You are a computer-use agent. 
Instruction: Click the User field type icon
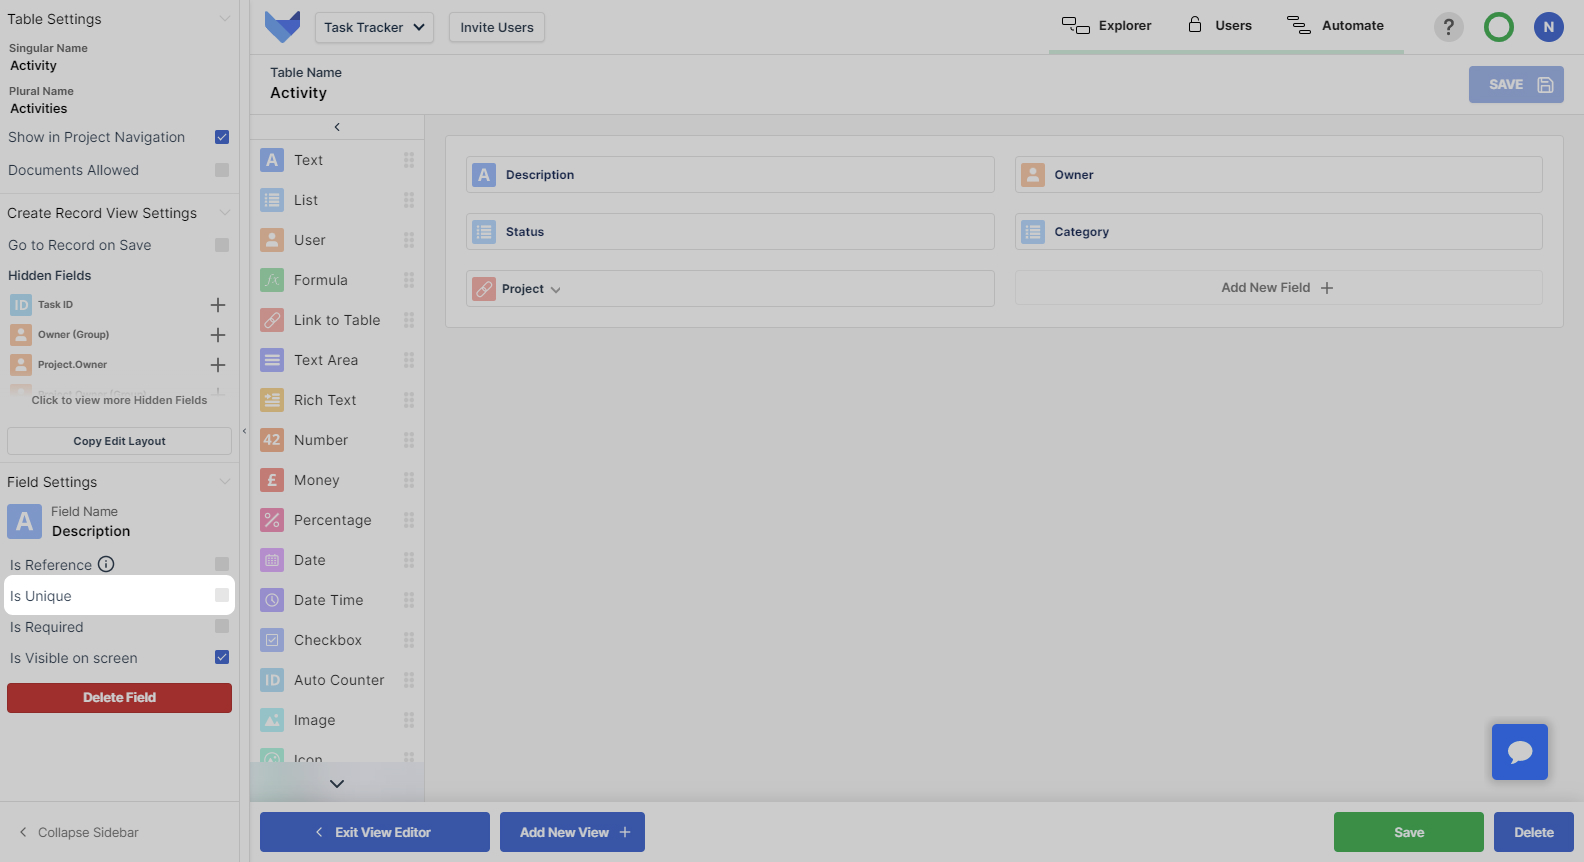(272, 240)
